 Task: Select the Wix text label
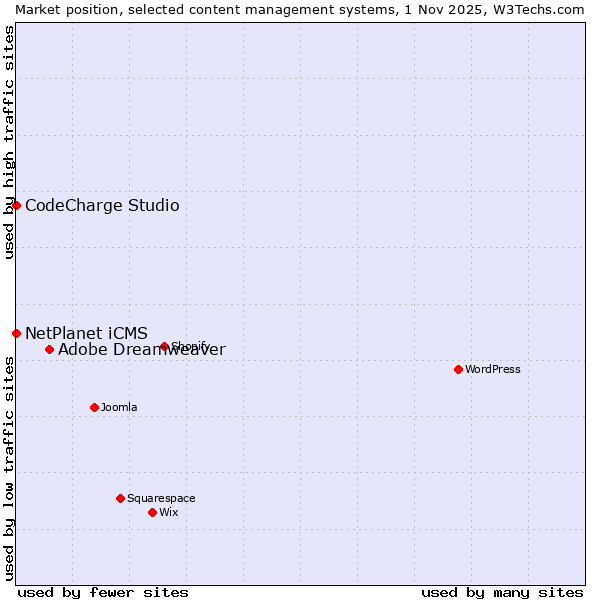click(x=168, y=513)
